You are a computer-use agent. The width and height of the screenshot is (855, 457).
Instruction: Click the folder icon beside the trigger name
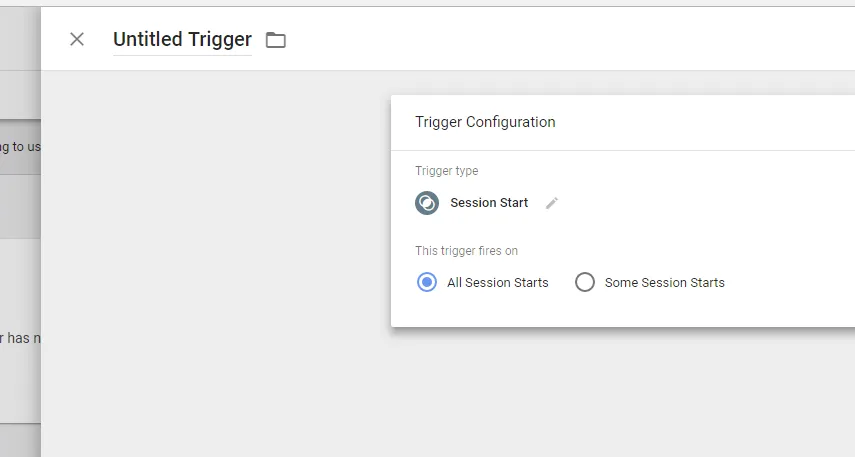(275, 40)
